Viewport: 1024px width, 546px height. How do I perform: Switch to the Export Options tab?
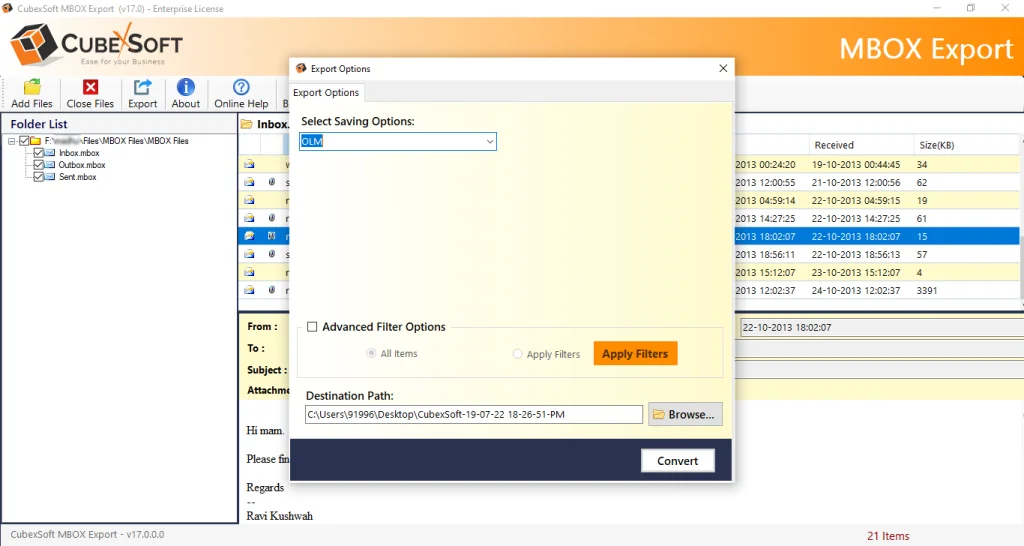point(326,93)
